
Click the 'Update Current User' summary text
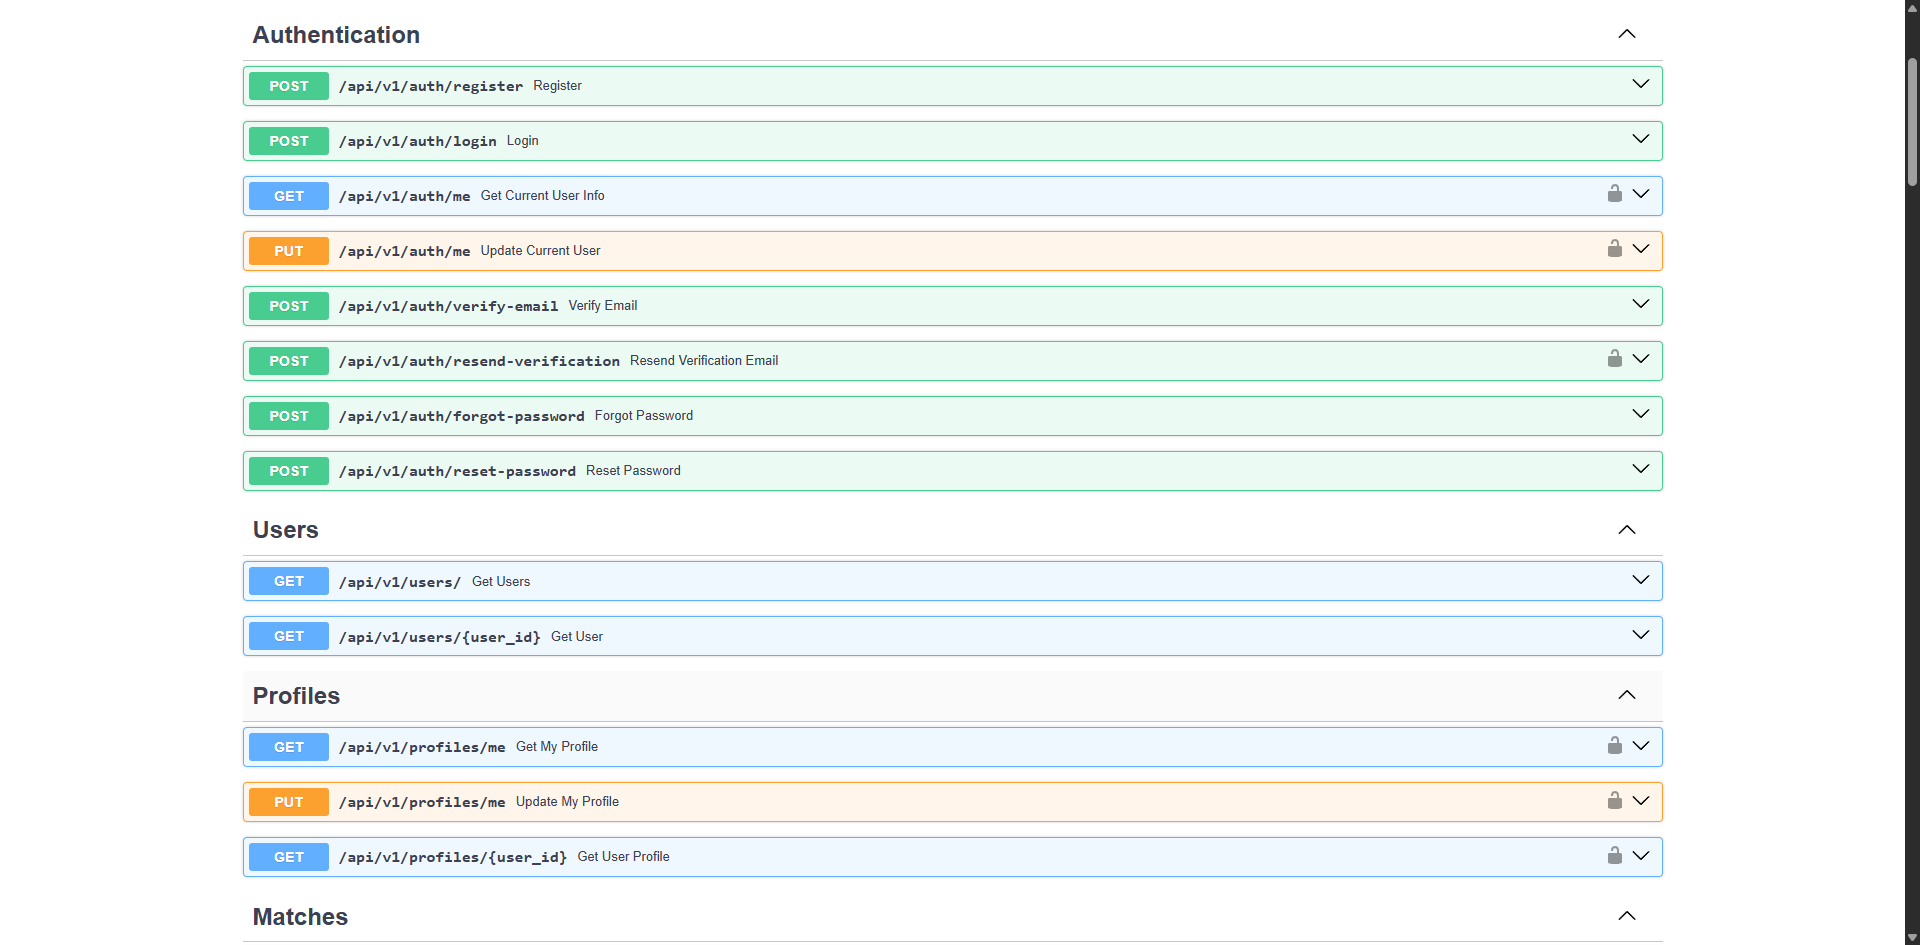[540, 251]
